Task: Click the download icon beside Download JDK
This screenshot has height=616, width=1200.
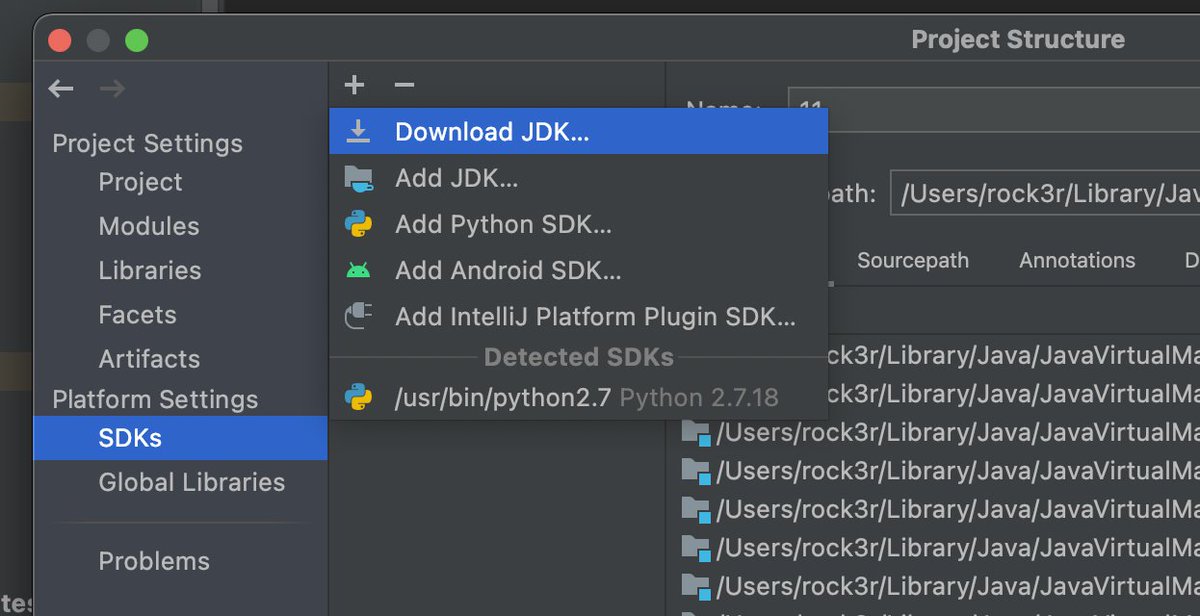Action: (358, 132)
